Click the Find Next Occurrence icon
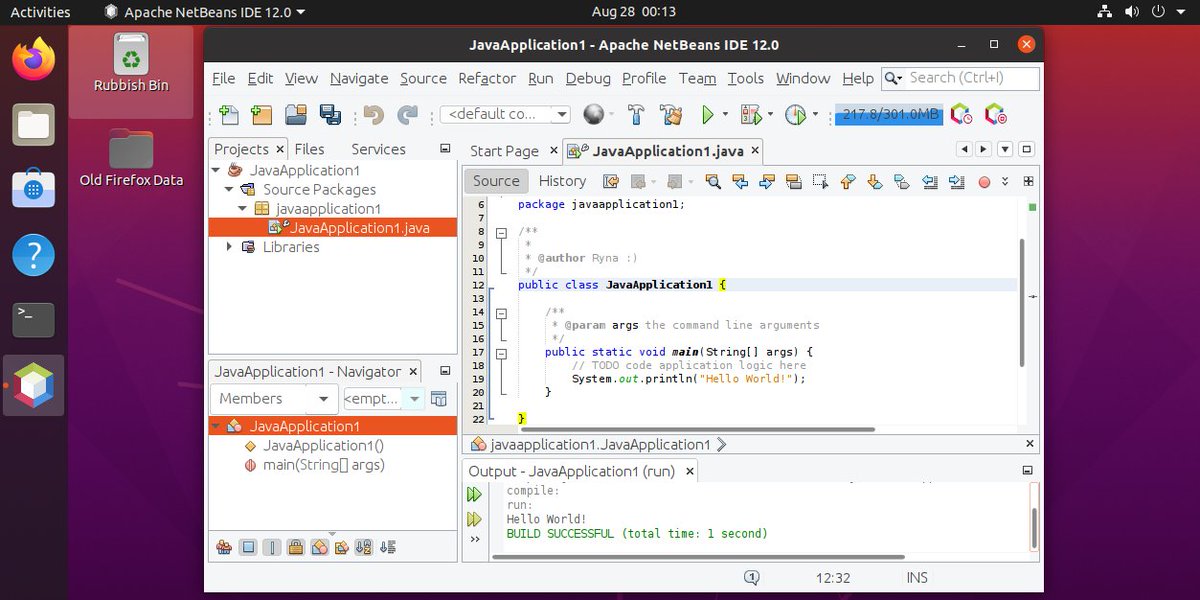The width and height of the screenshot is (1200, 600). [x=767, y=181]
